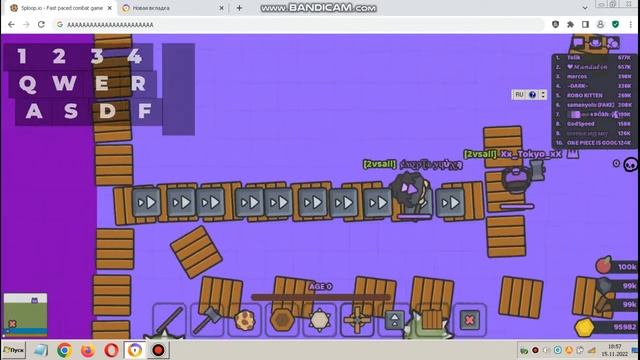
Task: Open the browser profile avatar icon
Action: click(600, 24)
